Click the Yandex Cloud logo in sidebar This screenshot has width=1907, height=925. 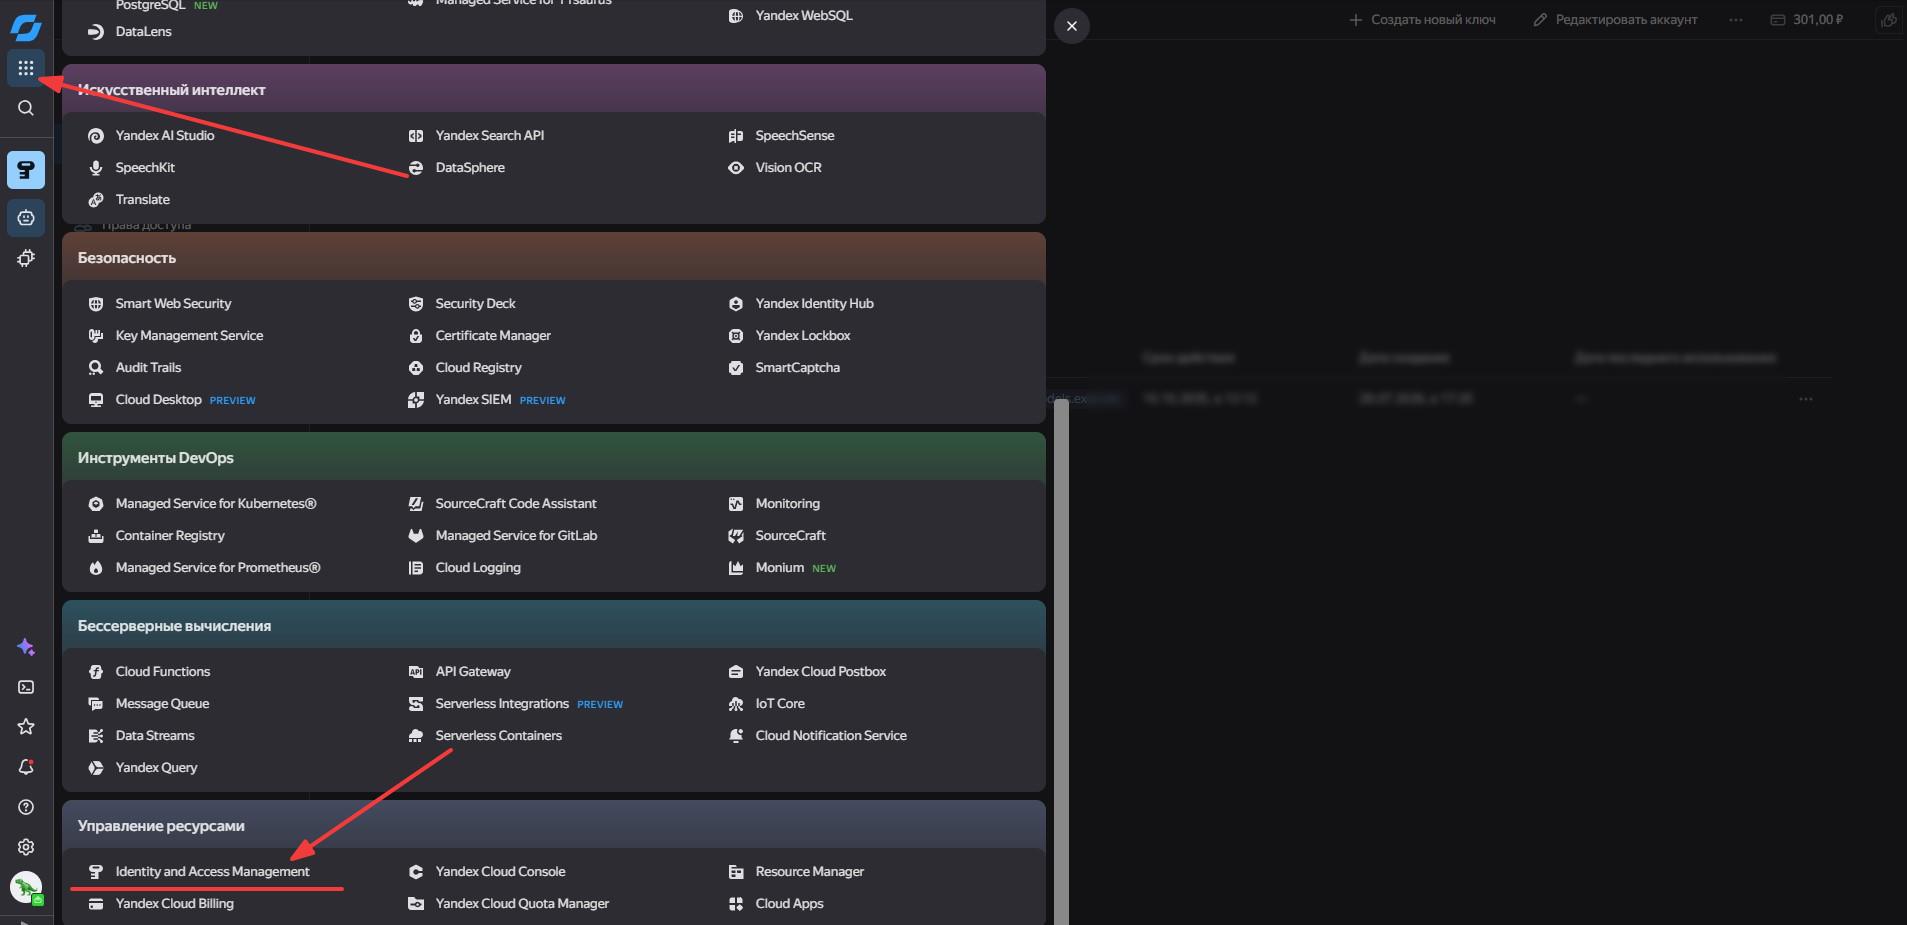[x=26, y=27]
